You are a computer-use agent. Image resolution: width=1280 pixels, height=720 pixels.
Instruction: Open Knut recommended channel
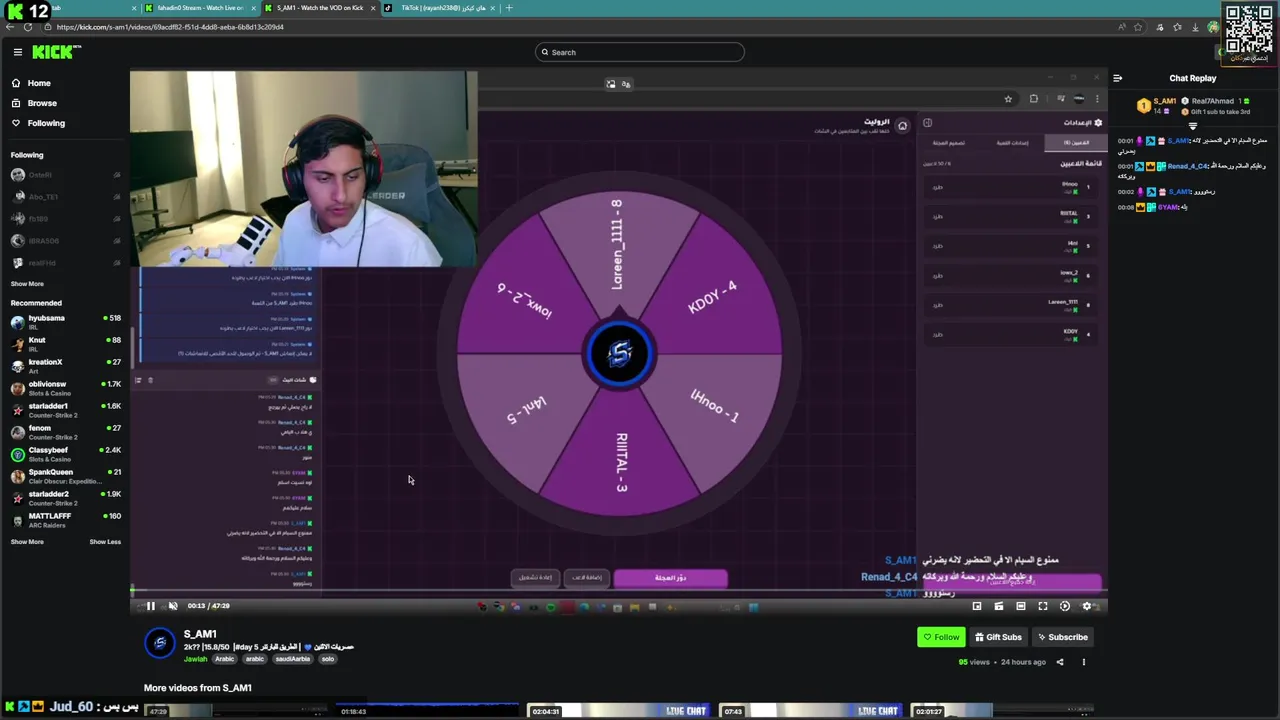point(66,344)
